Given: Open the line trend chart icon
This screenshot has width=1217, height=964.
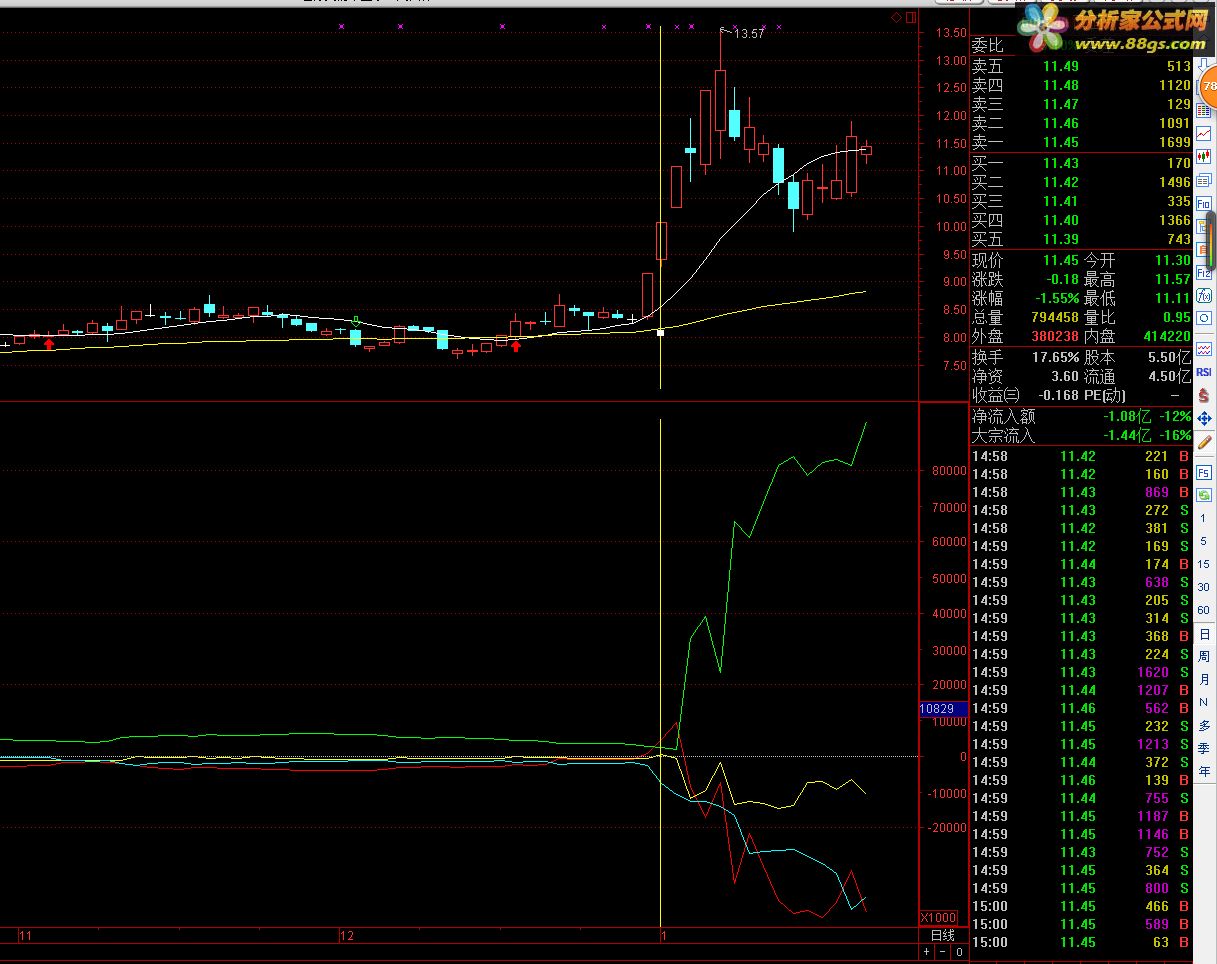Looking at the screenshot, I should coord(1204,133).
